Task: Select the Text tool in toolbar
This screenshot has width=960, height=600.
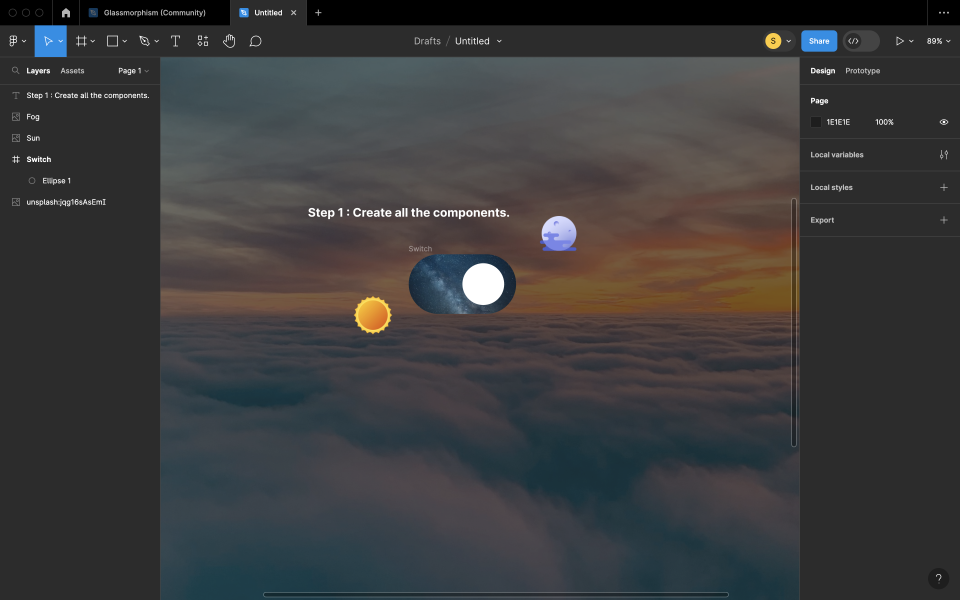Action: point(175,41)
